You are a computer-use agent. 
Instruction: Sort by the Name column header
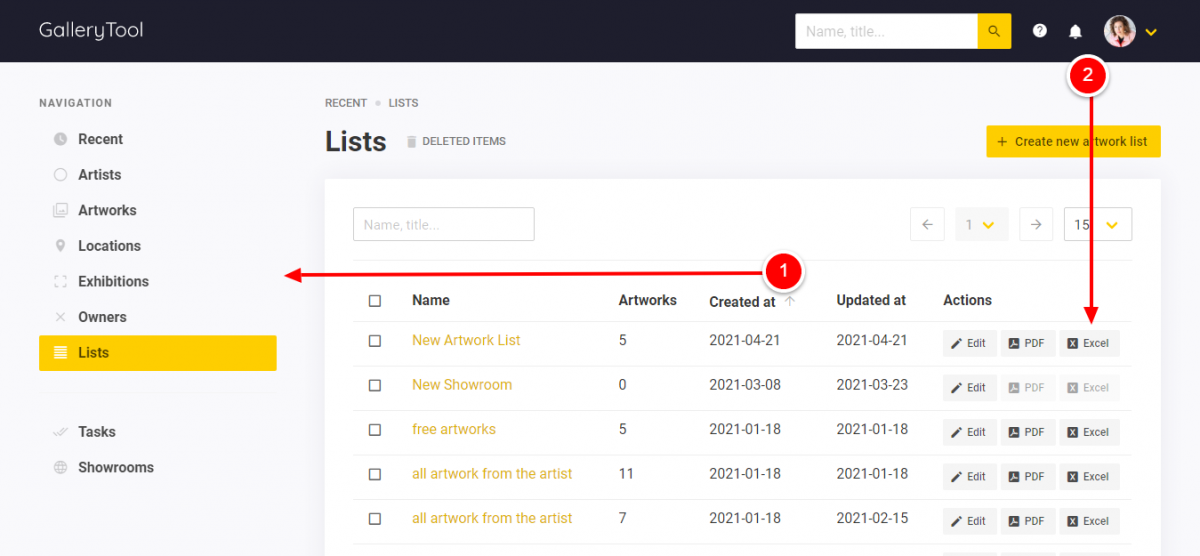(431, 300)
